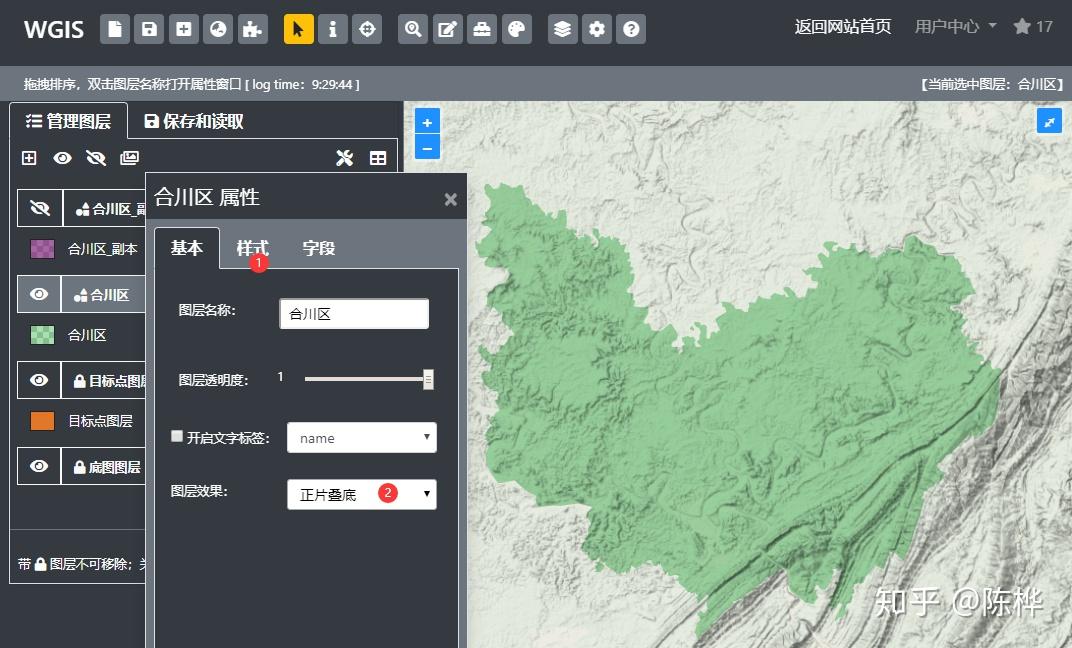This screenshot has height=648, width=1072.
Task: Click the 合川区_副本 legend label text
Action: tap(103, 249)
